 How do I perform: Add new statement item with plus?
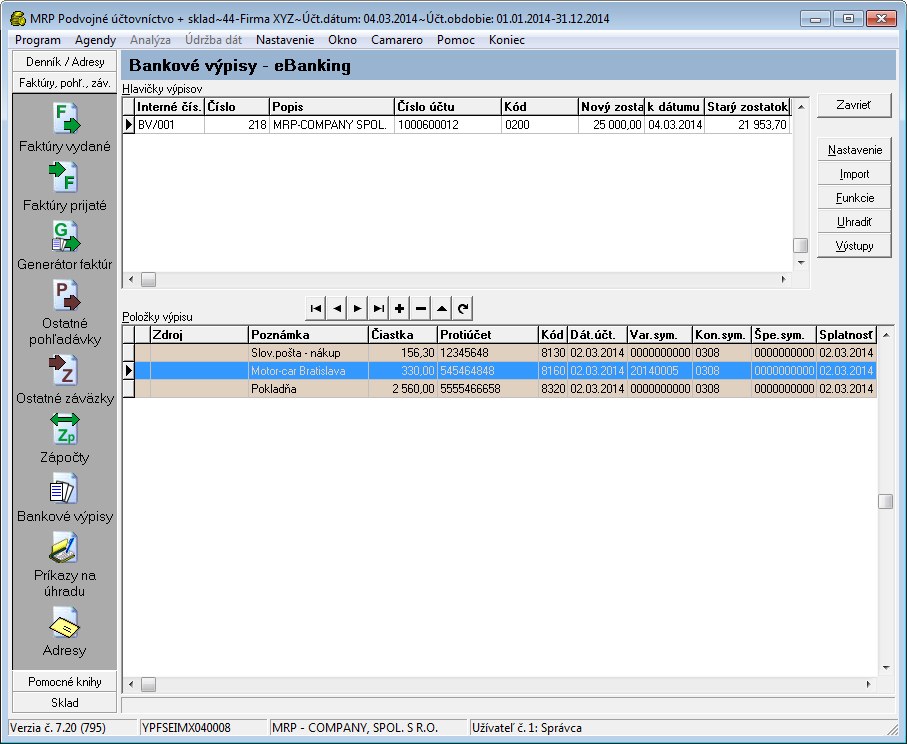[x=400, y=309]
